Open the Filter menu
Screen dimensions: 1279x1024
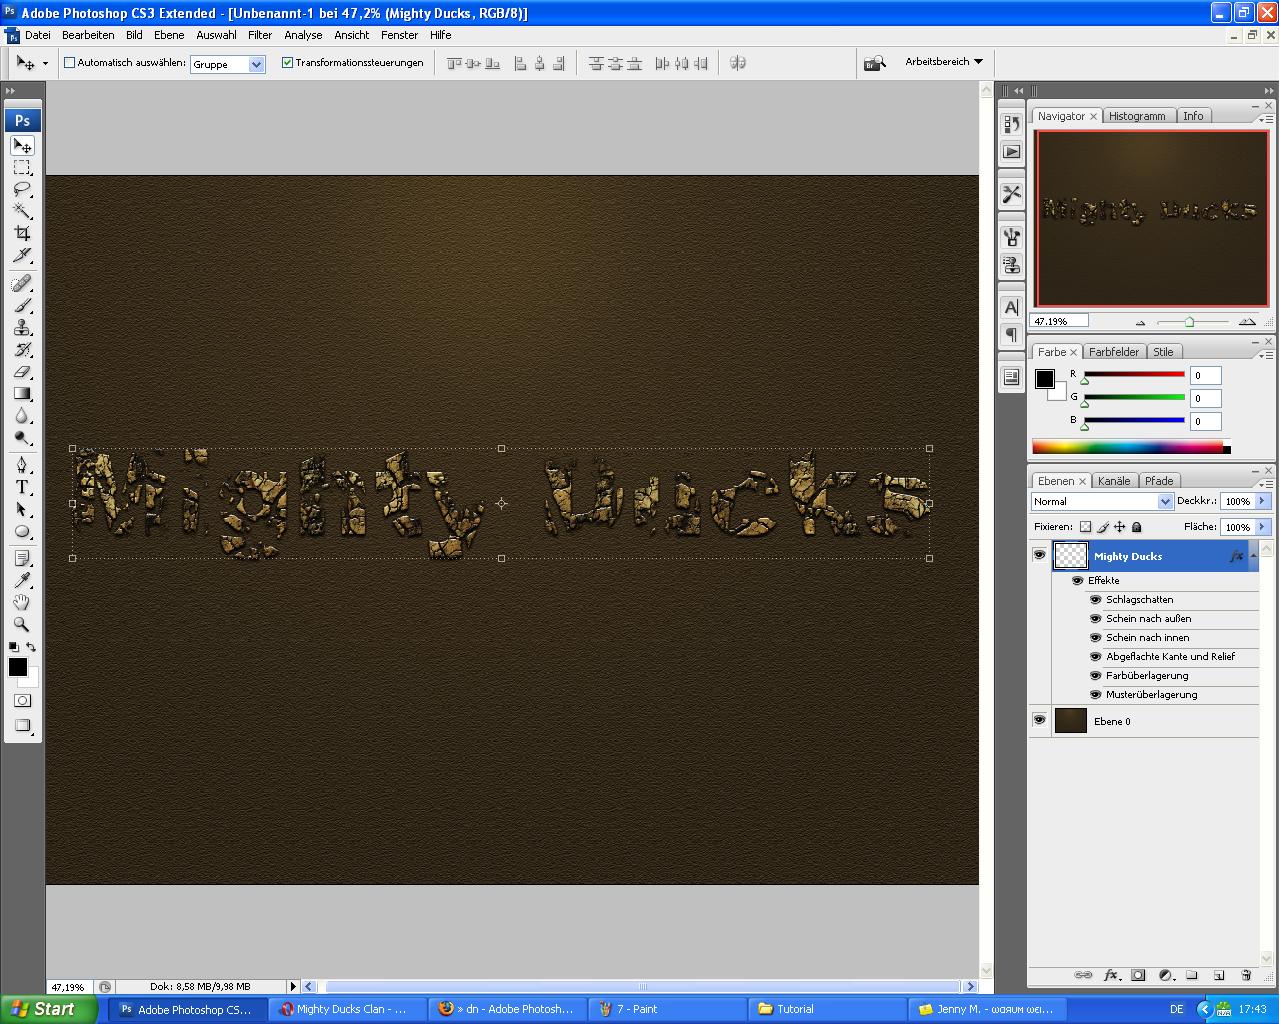[x=260, y=35]
